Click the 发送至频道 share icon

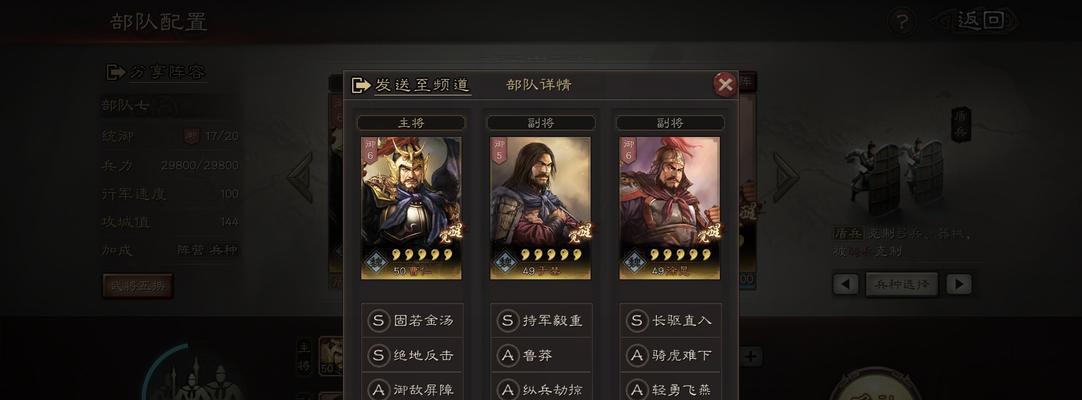tap(361, 85)
